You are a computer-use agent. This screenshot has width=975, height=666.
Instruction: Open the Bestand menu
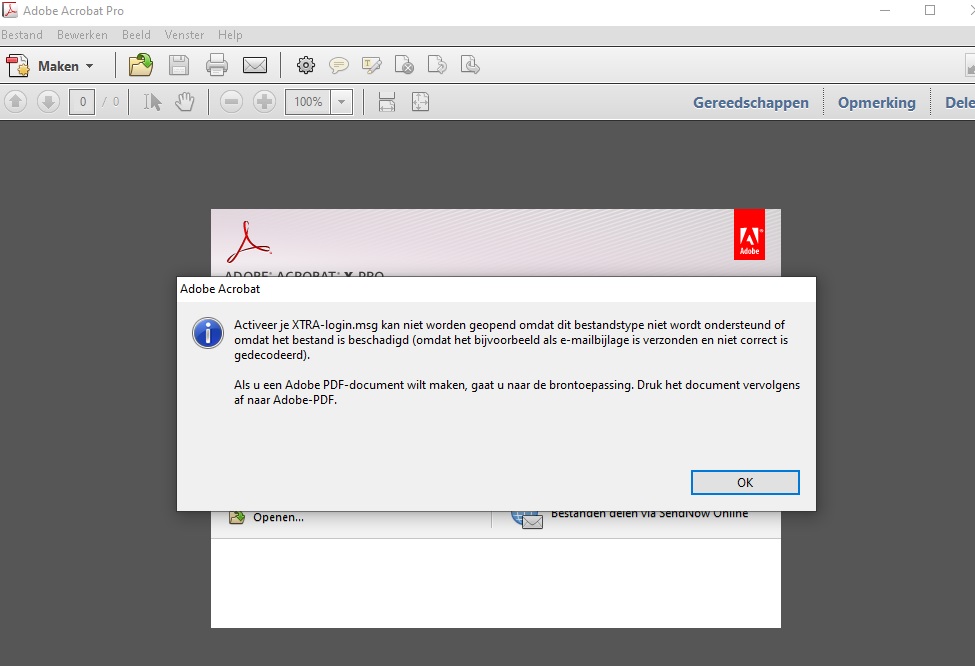[22, 35]
